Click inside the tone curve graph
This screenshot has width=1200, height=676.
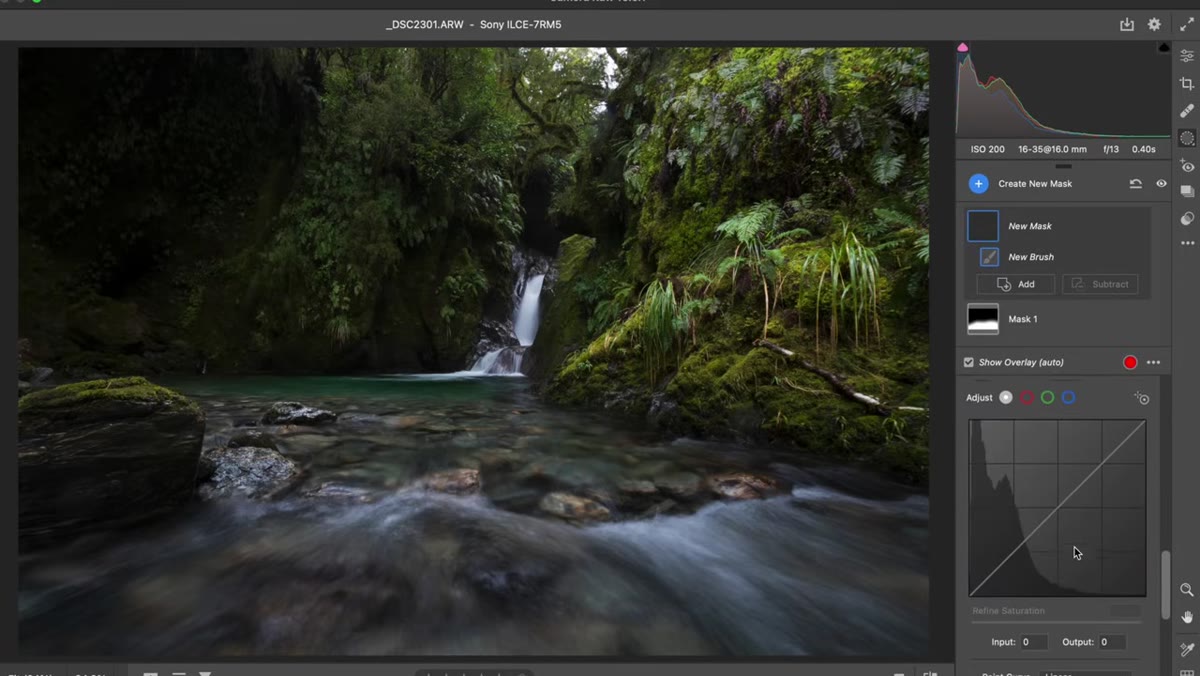pos(1057,508)
